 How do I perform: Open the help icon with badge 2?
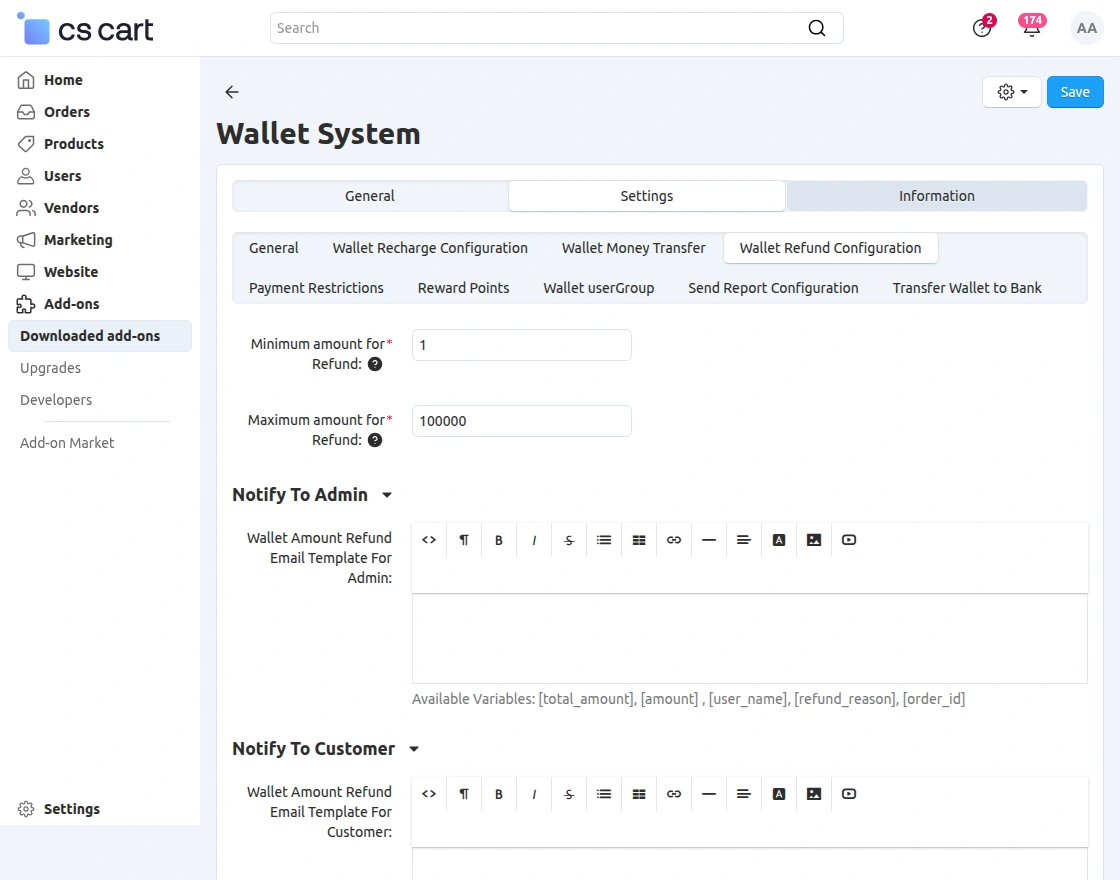click(x=983, y=28)
